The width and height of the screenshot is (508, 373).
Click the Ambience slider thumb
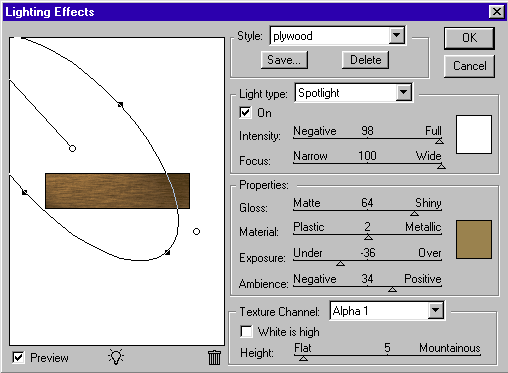pyautogui.click(x=392, y=289)
